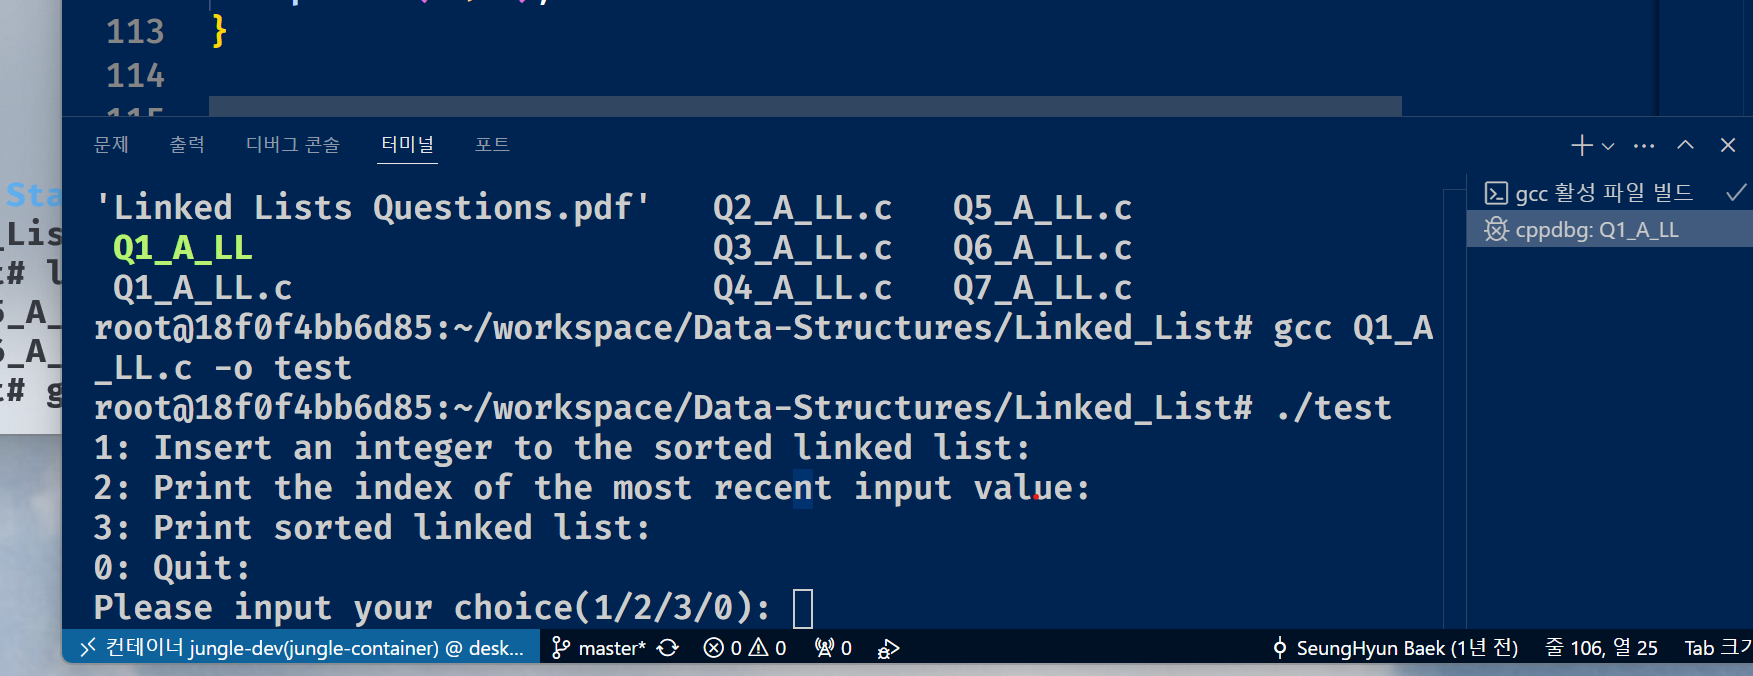Close the bottom panel with the X
Screen dimensions: 1753x676
click(1728, 146)
